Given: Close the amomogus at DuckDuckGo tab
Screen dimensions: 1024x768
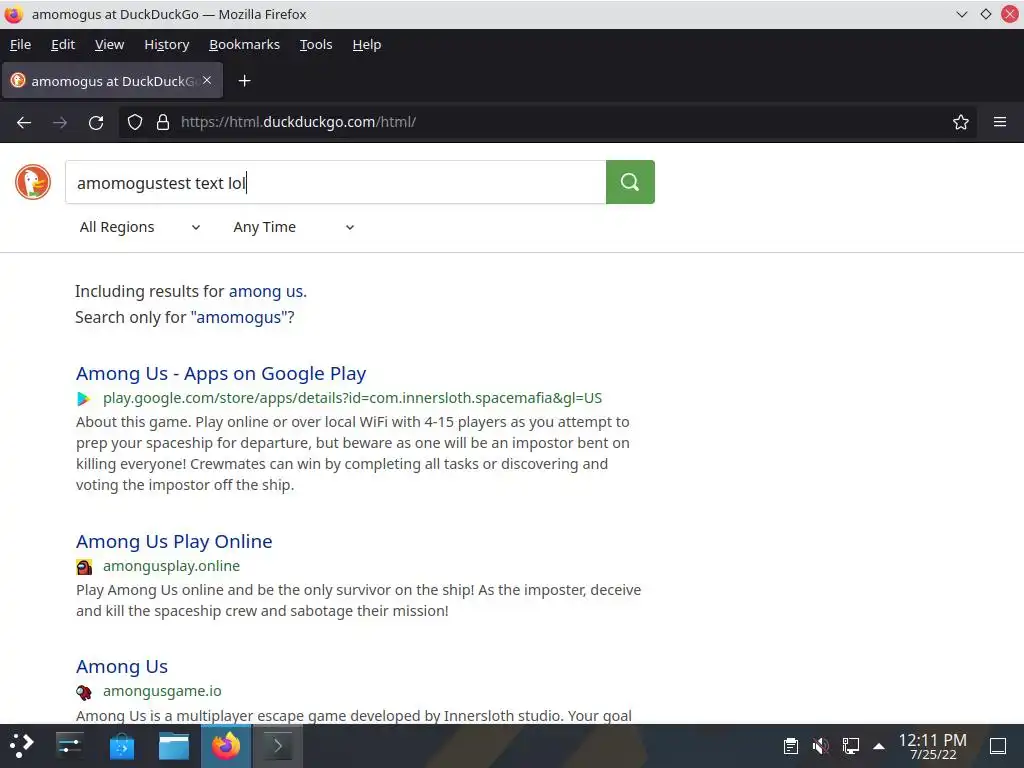Looking at the screenshot, I should [x=207, y=80].
